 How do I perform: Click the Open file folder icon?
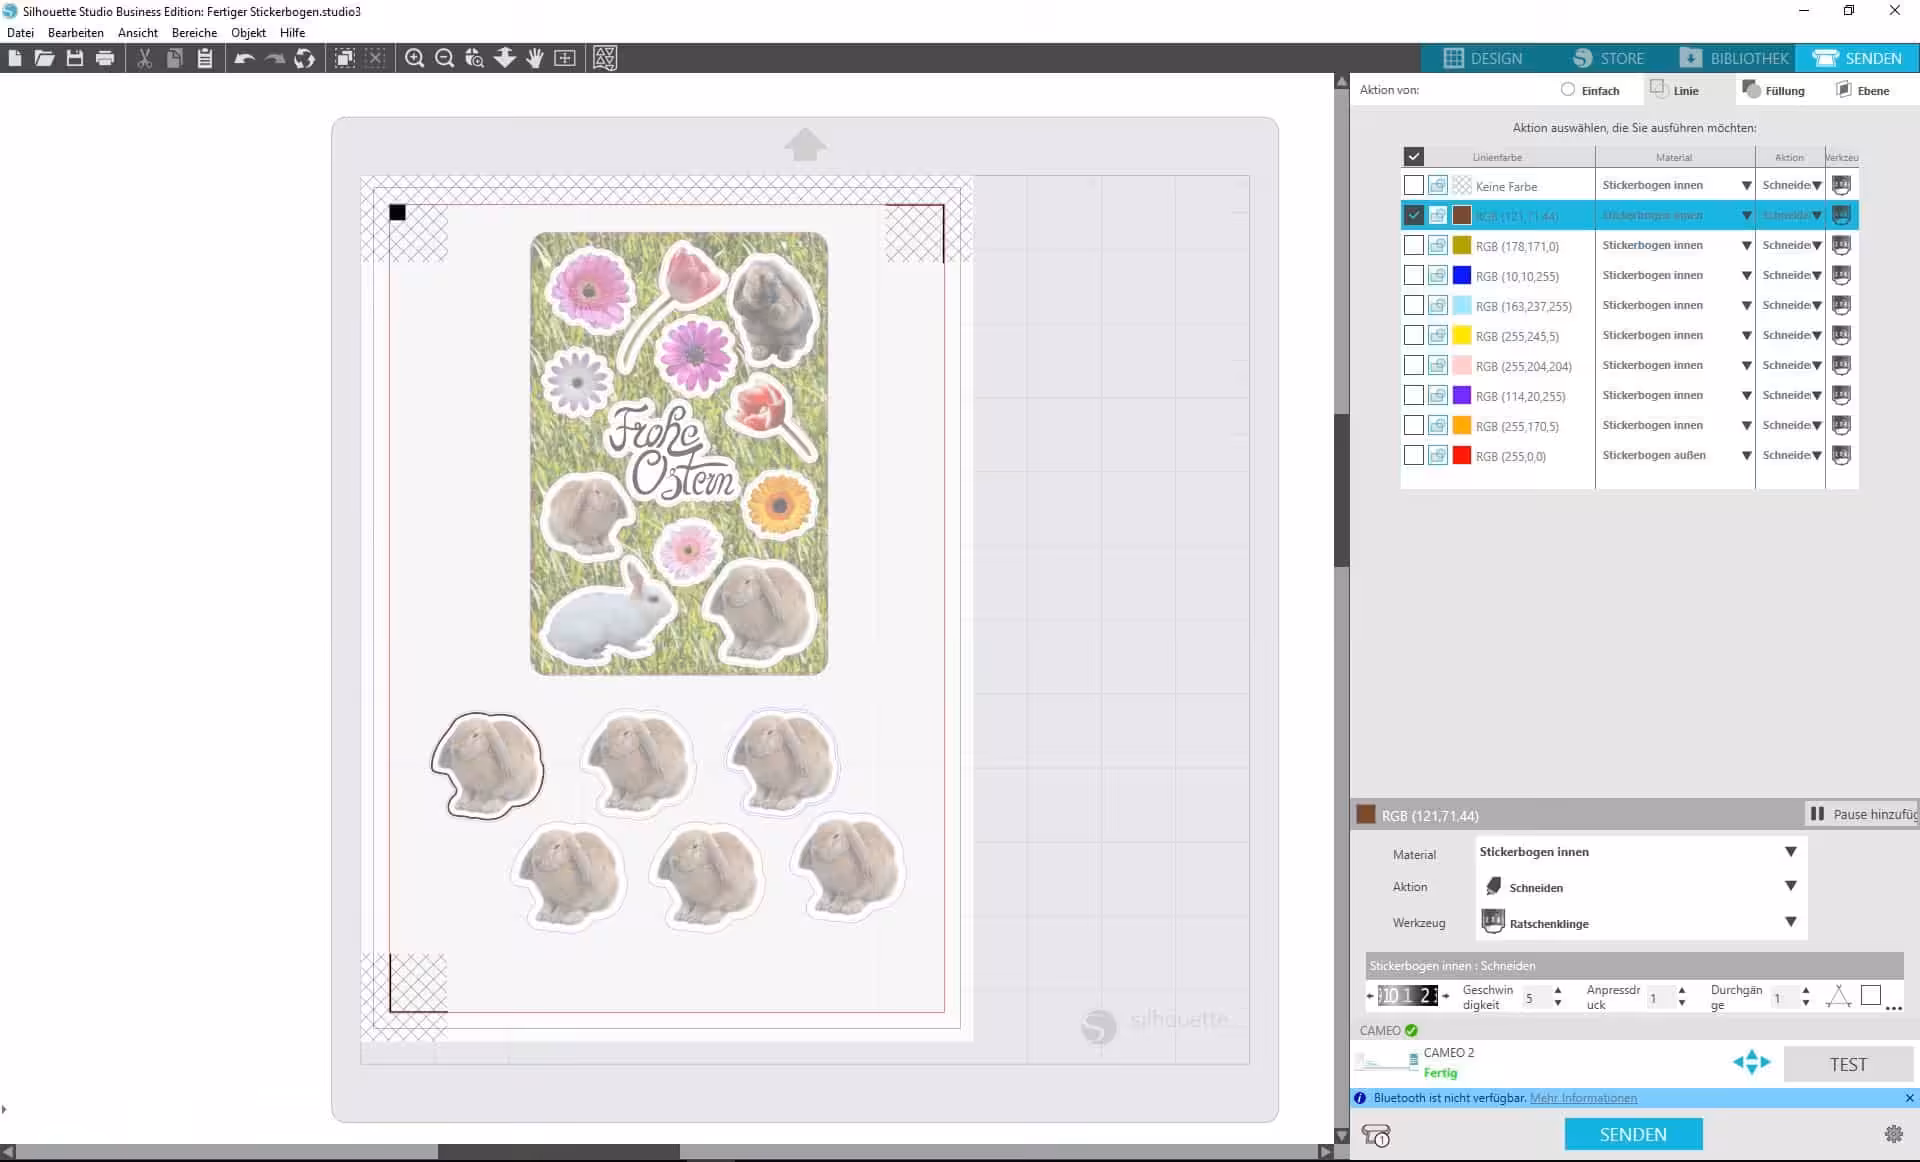(44, 58)
